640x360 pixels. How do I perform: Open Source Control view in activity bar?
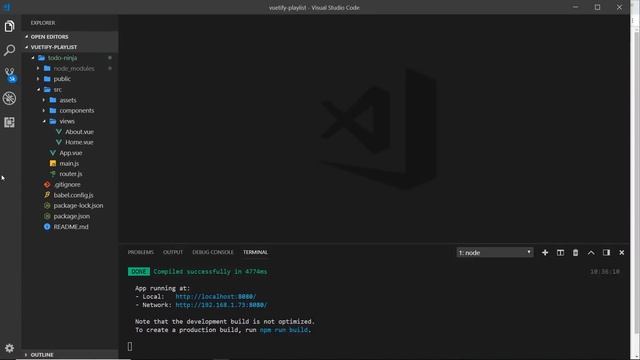[x=10, y=75]
